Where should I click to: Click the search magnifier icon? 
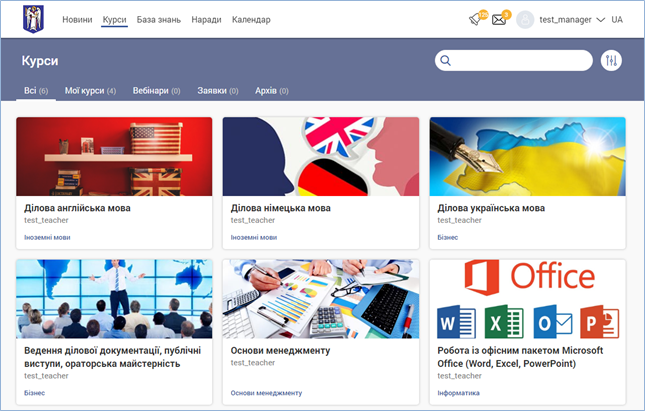444,61
